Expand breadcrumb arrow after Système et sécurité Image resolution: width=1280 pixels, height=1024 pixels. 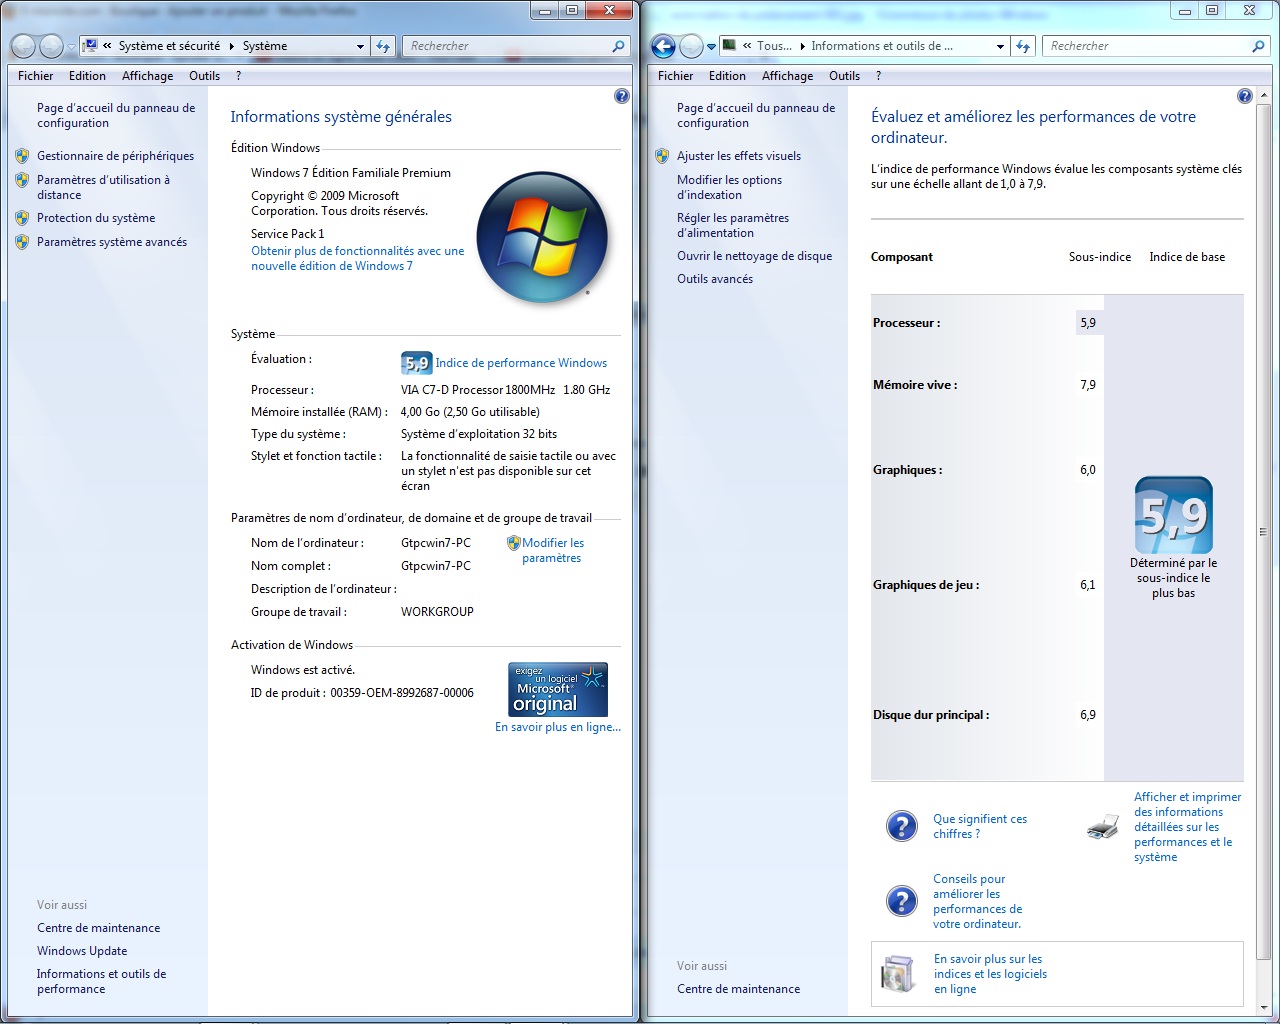click(x=232, y=46)
